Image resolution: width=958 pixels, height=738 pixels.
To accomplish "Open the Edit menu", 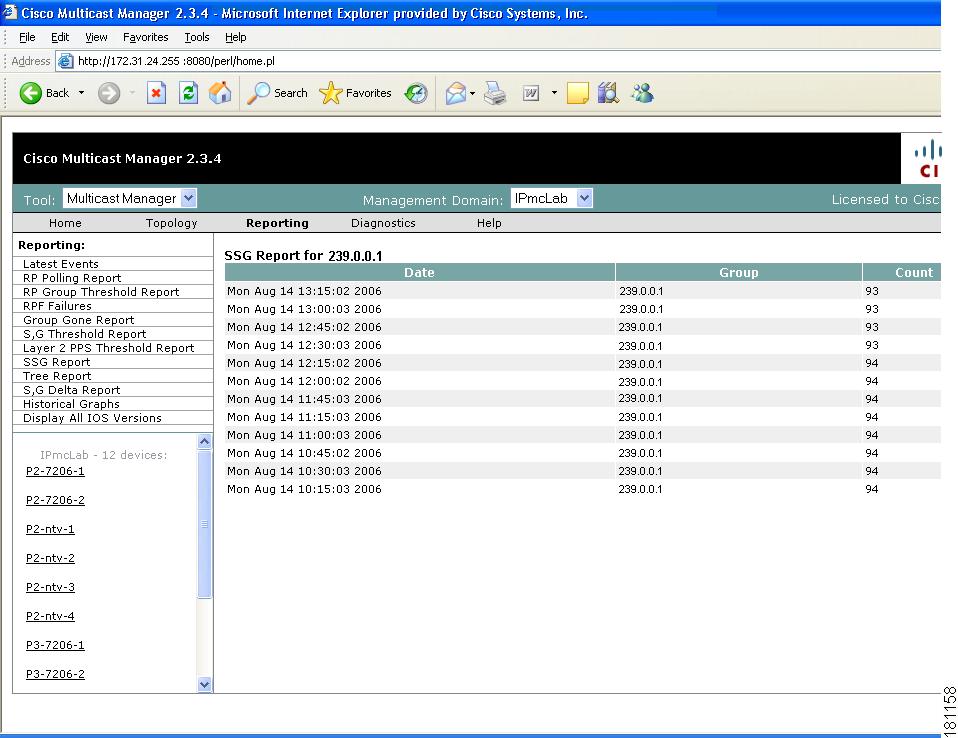I will coord(60,37).
